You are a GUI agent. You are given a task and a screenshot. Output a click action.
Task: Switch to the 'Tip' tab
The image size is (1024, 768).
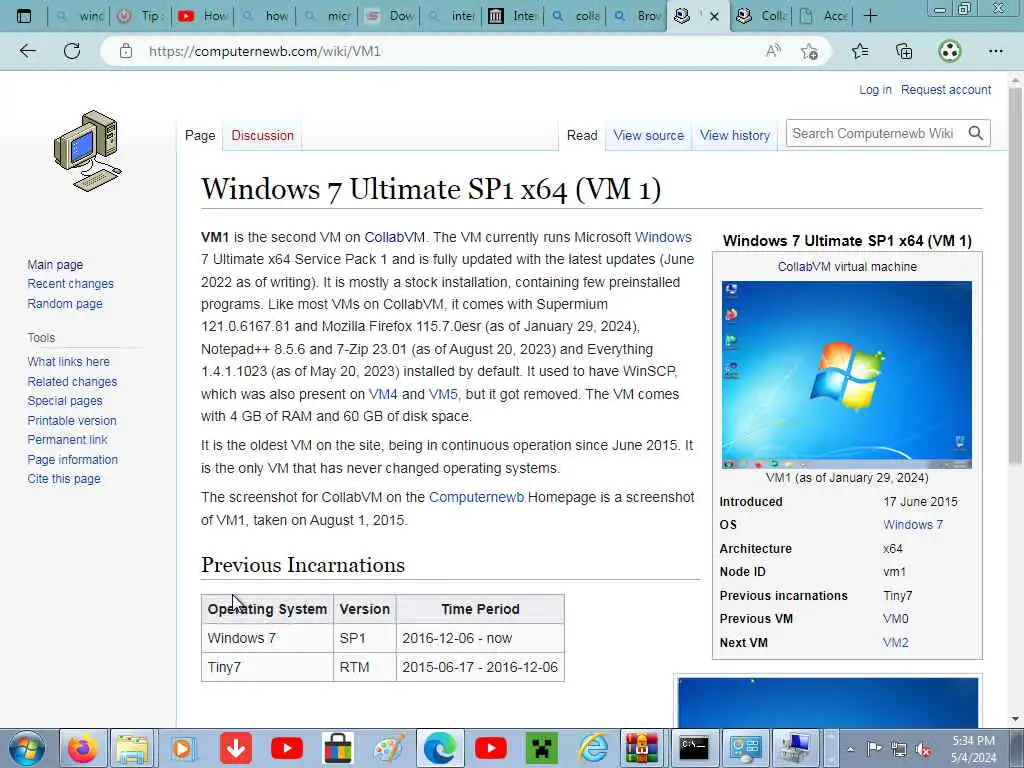[x=140, y=16]
